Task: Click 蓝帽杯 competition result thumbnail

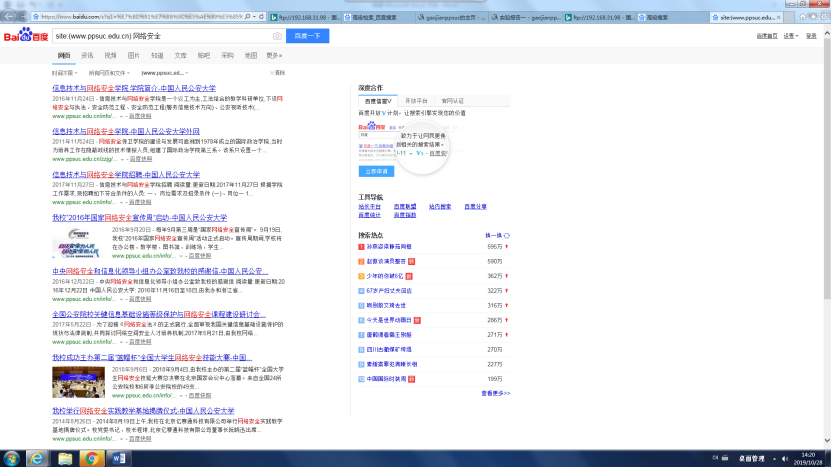Action: point(78,382)
